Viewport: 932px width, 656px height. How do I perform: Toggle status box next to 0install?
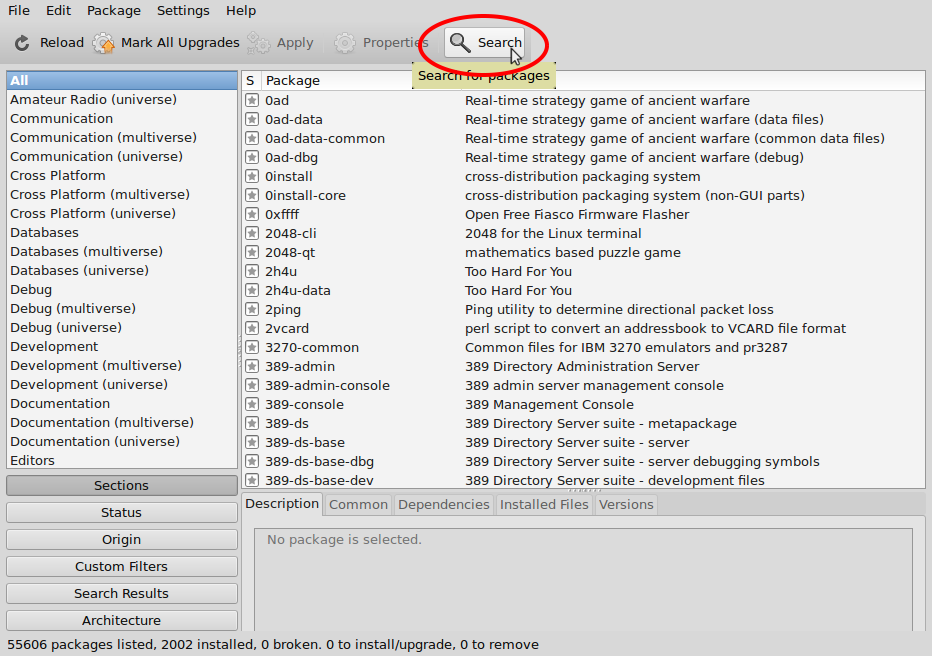click(x=252, y=176)
